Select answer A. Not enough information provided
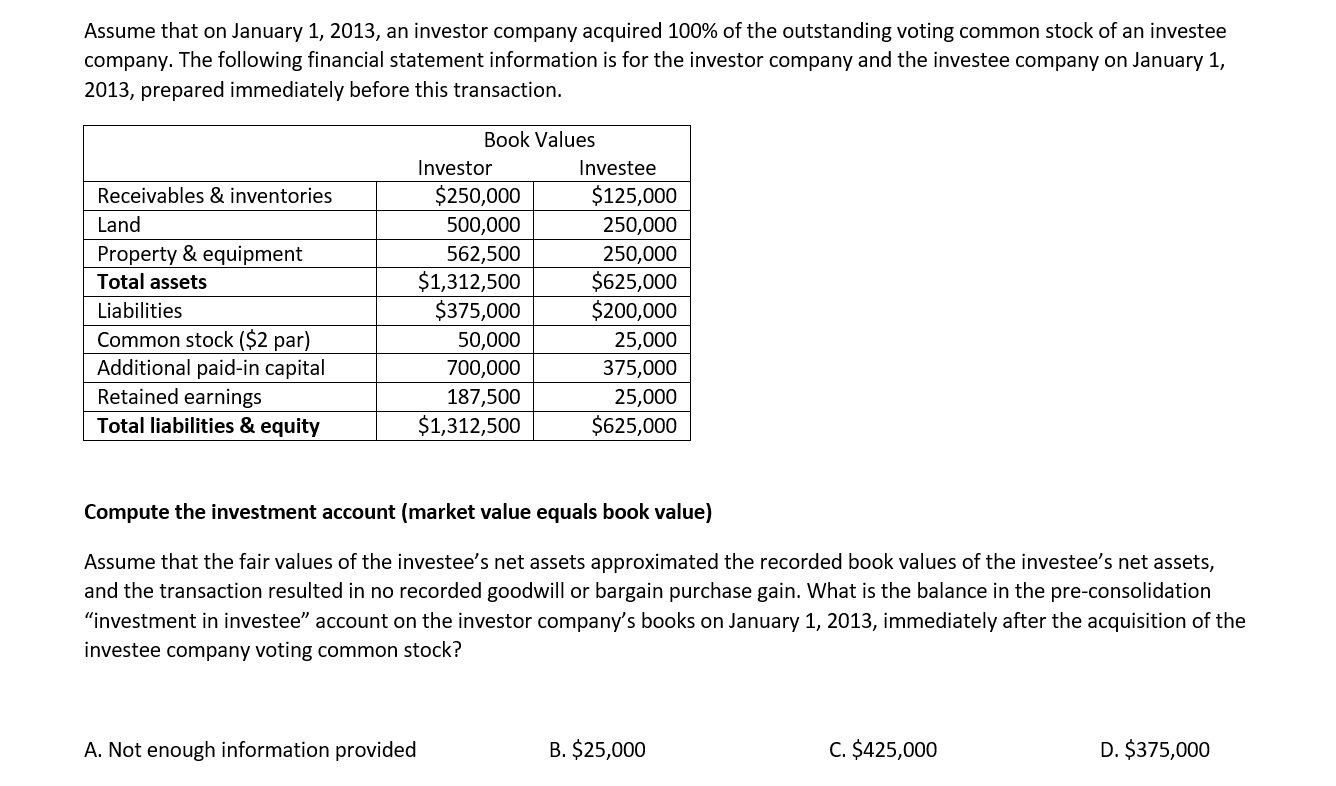The height and width of the screenshot is (786, 1336). pyautogui.click(x=250, y=749)
